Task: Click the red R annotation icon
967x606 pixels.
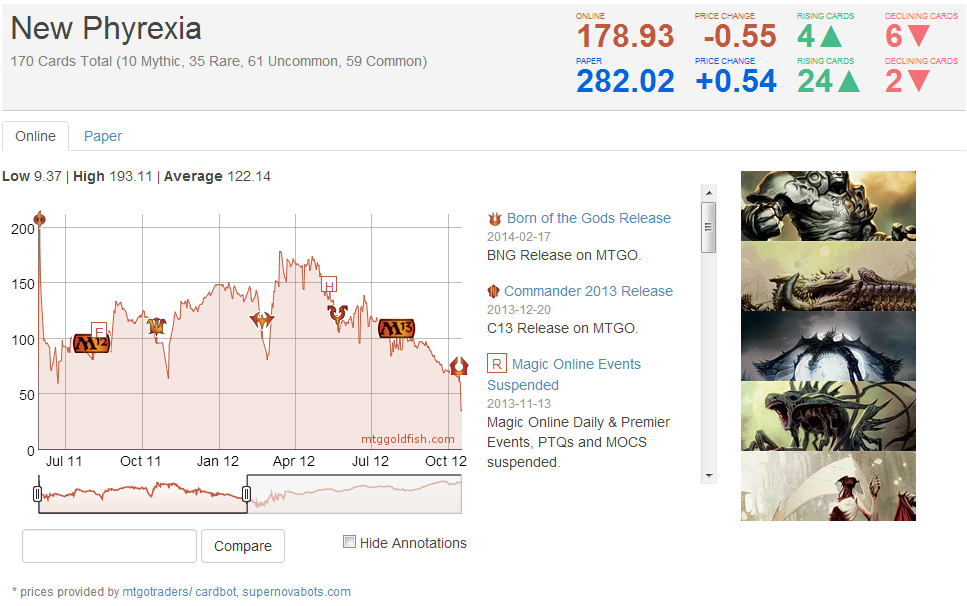Action: coord(496,363)
